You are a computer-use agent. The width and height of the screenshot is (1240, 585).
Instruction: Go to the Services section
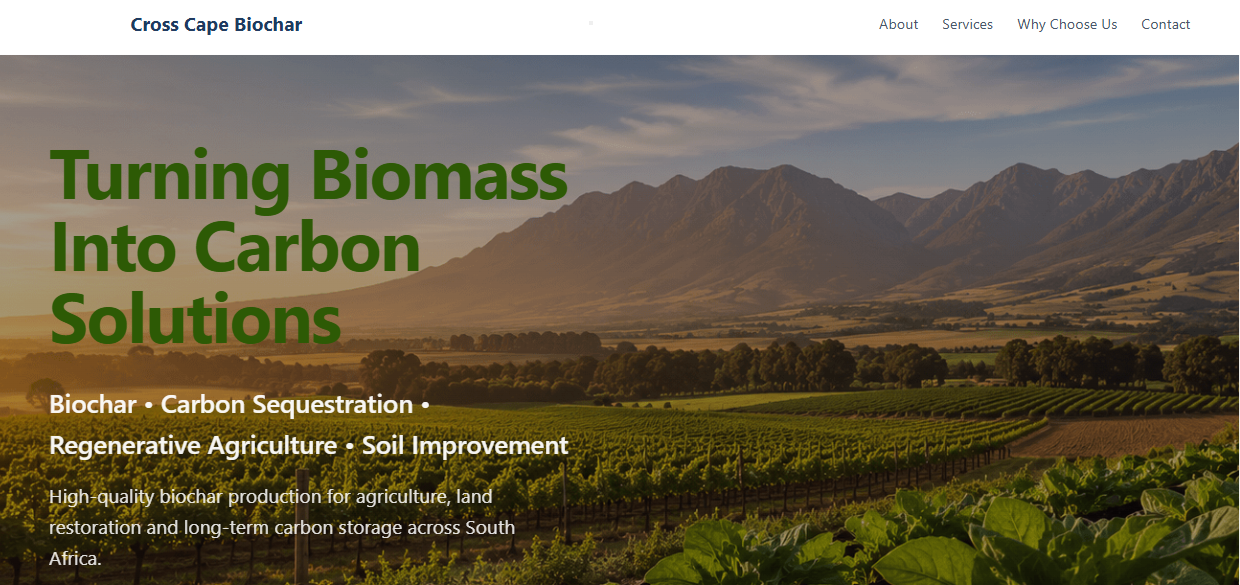[967, 25]
